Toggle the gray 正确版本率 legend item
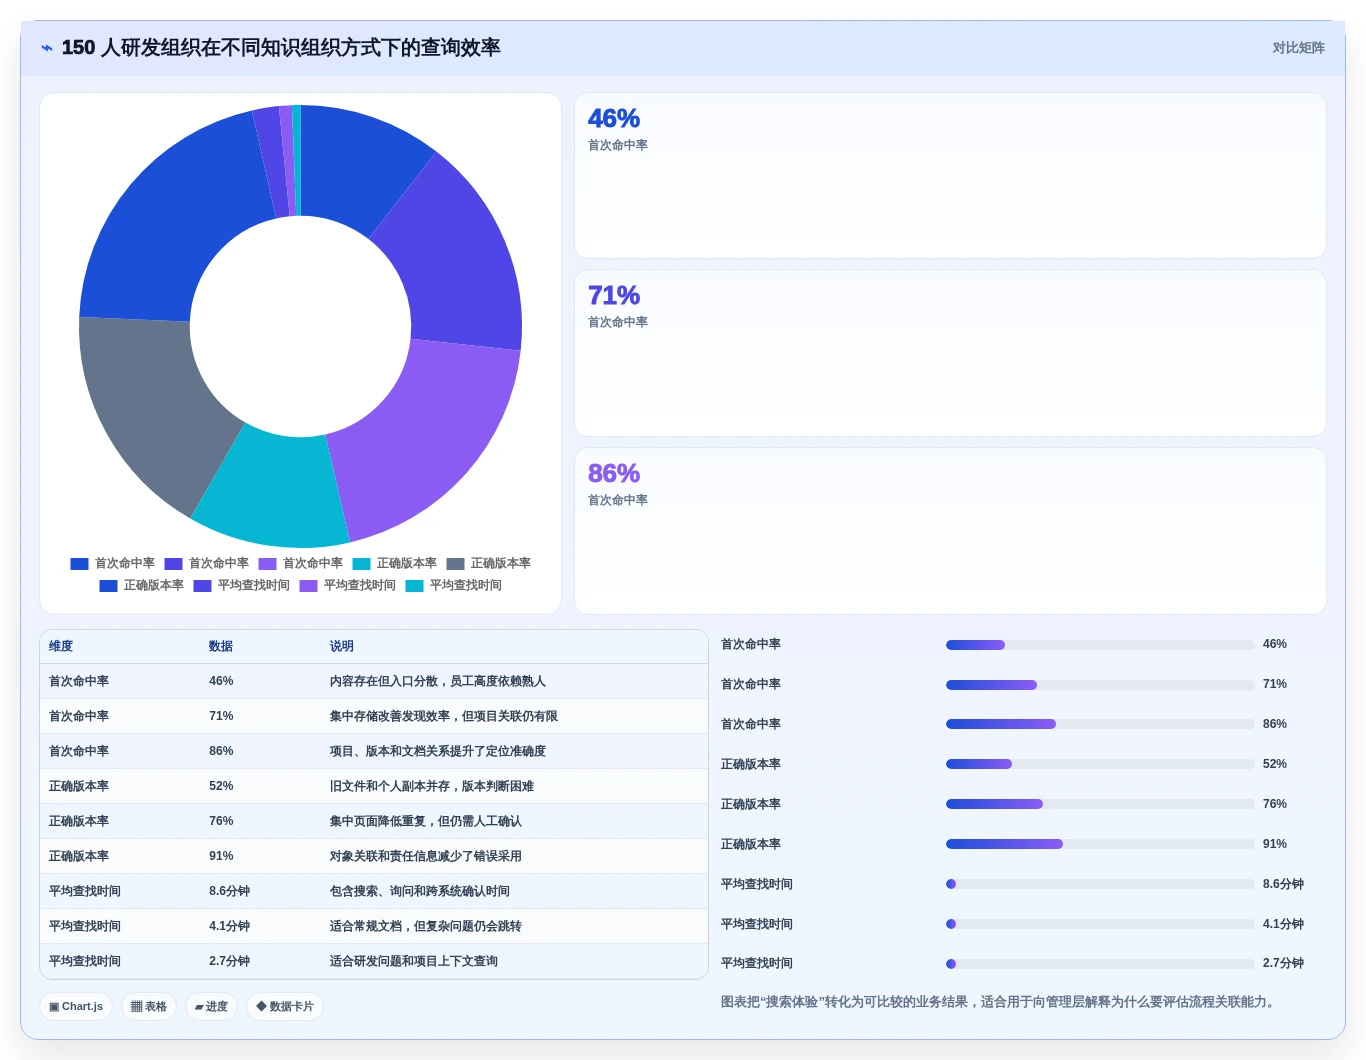Viewport: 1366px width, 1060px height. [x=489, y=563]
